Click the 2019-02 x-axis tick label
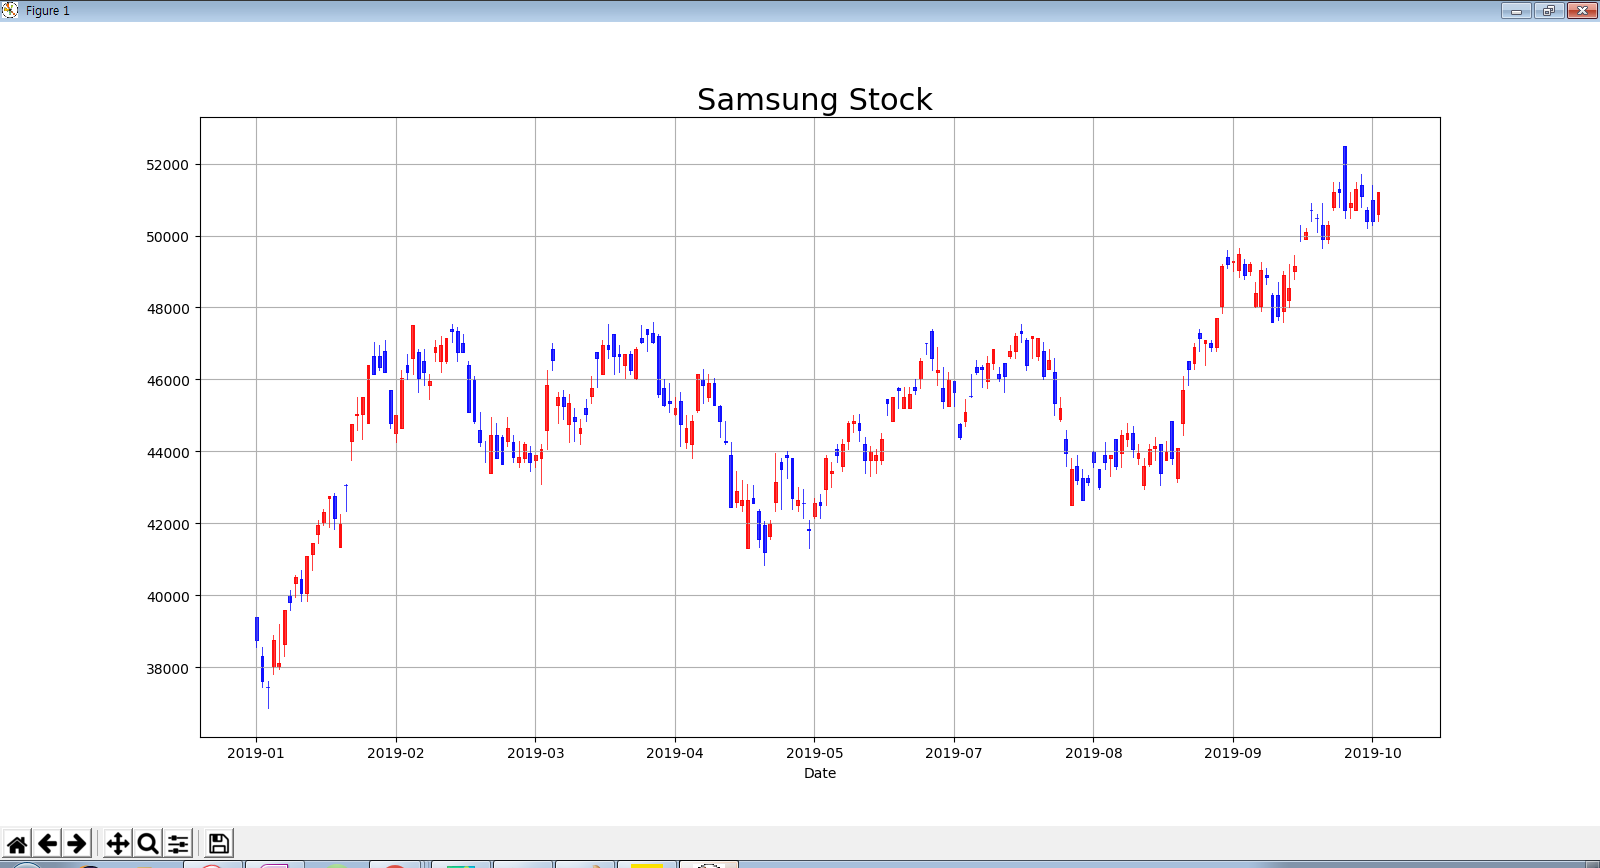This screenshot has width=1600, height=868. (396, 753)
